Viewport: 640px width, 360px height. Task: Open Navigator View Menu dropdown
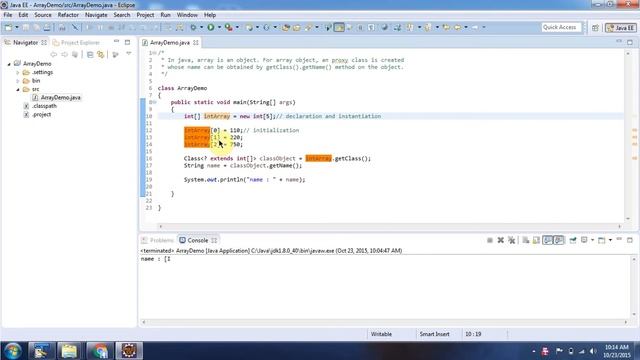click(x=129, y=54)
